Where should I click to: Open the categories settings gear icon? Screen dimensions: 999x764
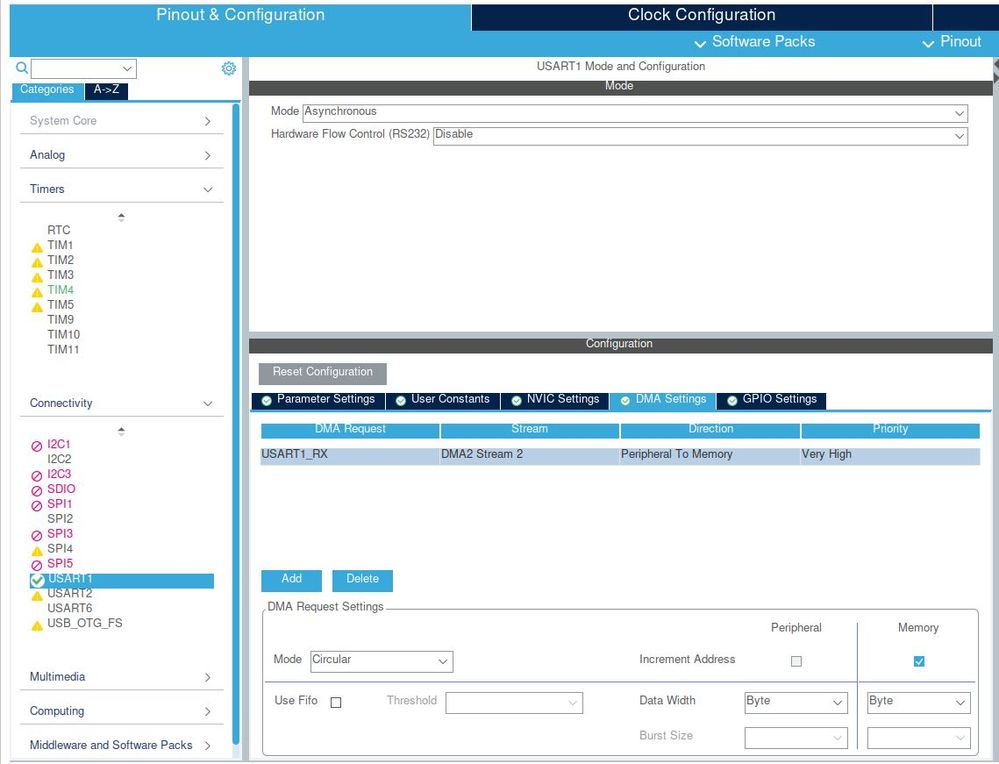pos(229,68)
